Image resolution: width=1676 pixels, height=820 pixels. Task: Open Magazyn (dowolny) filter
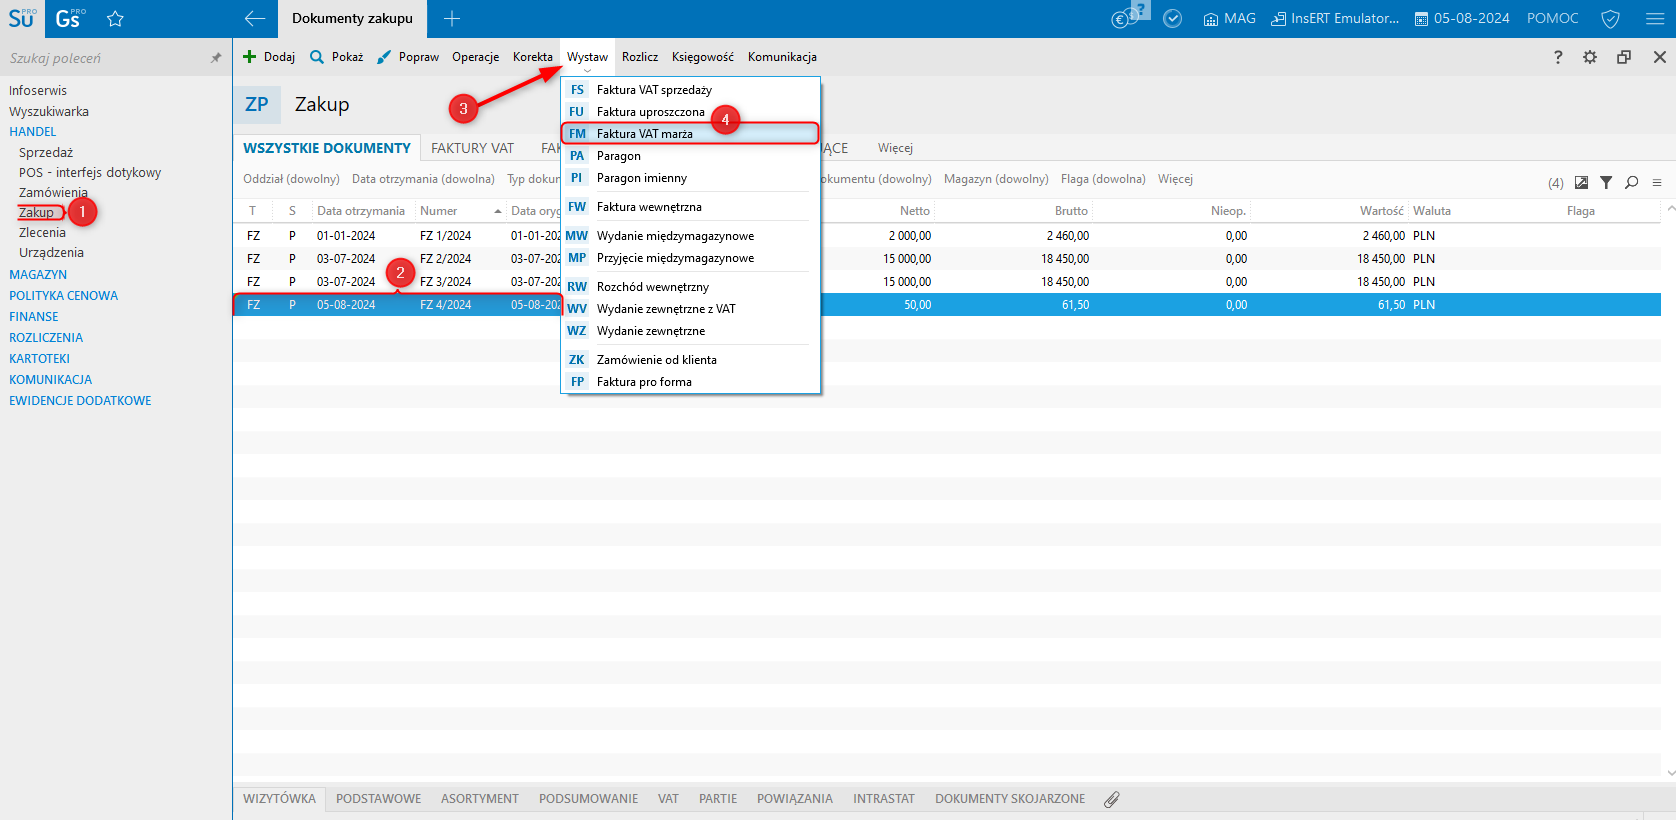point(996,179)
